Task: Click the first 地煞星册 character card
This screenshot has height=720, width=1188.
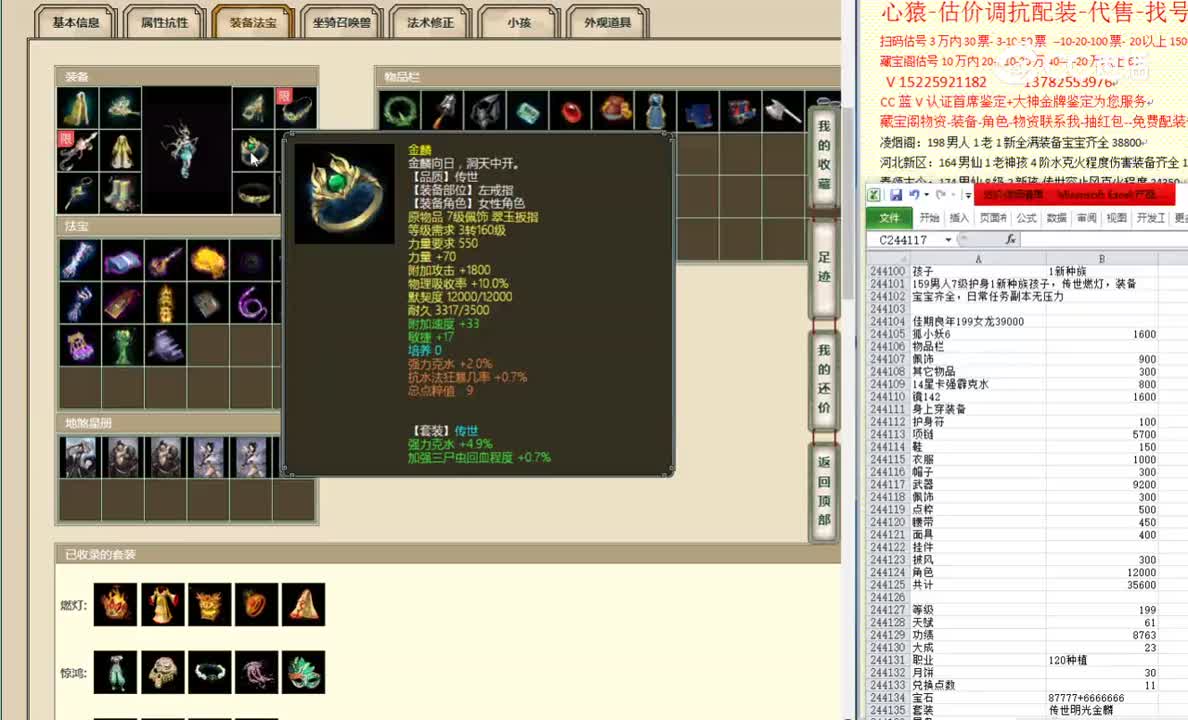Action: pyautogui.click(x=80, y=458)
